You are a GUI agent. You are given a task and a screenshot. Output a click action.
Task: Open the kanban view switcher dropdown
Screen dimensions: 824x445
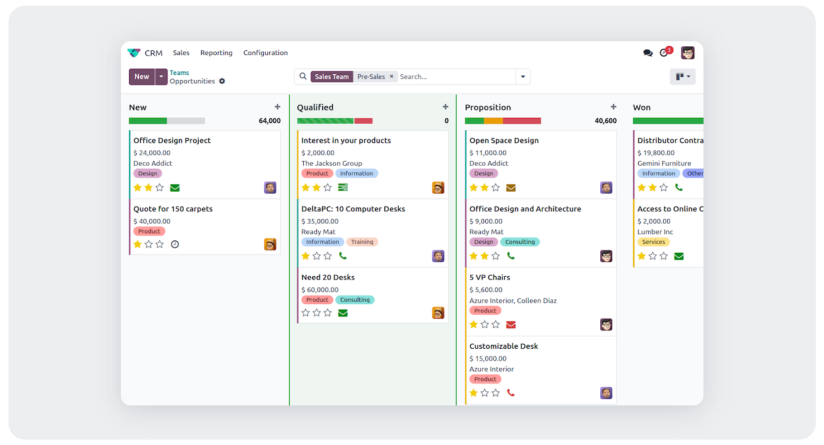pyautogui.click(x=683, y=77)
